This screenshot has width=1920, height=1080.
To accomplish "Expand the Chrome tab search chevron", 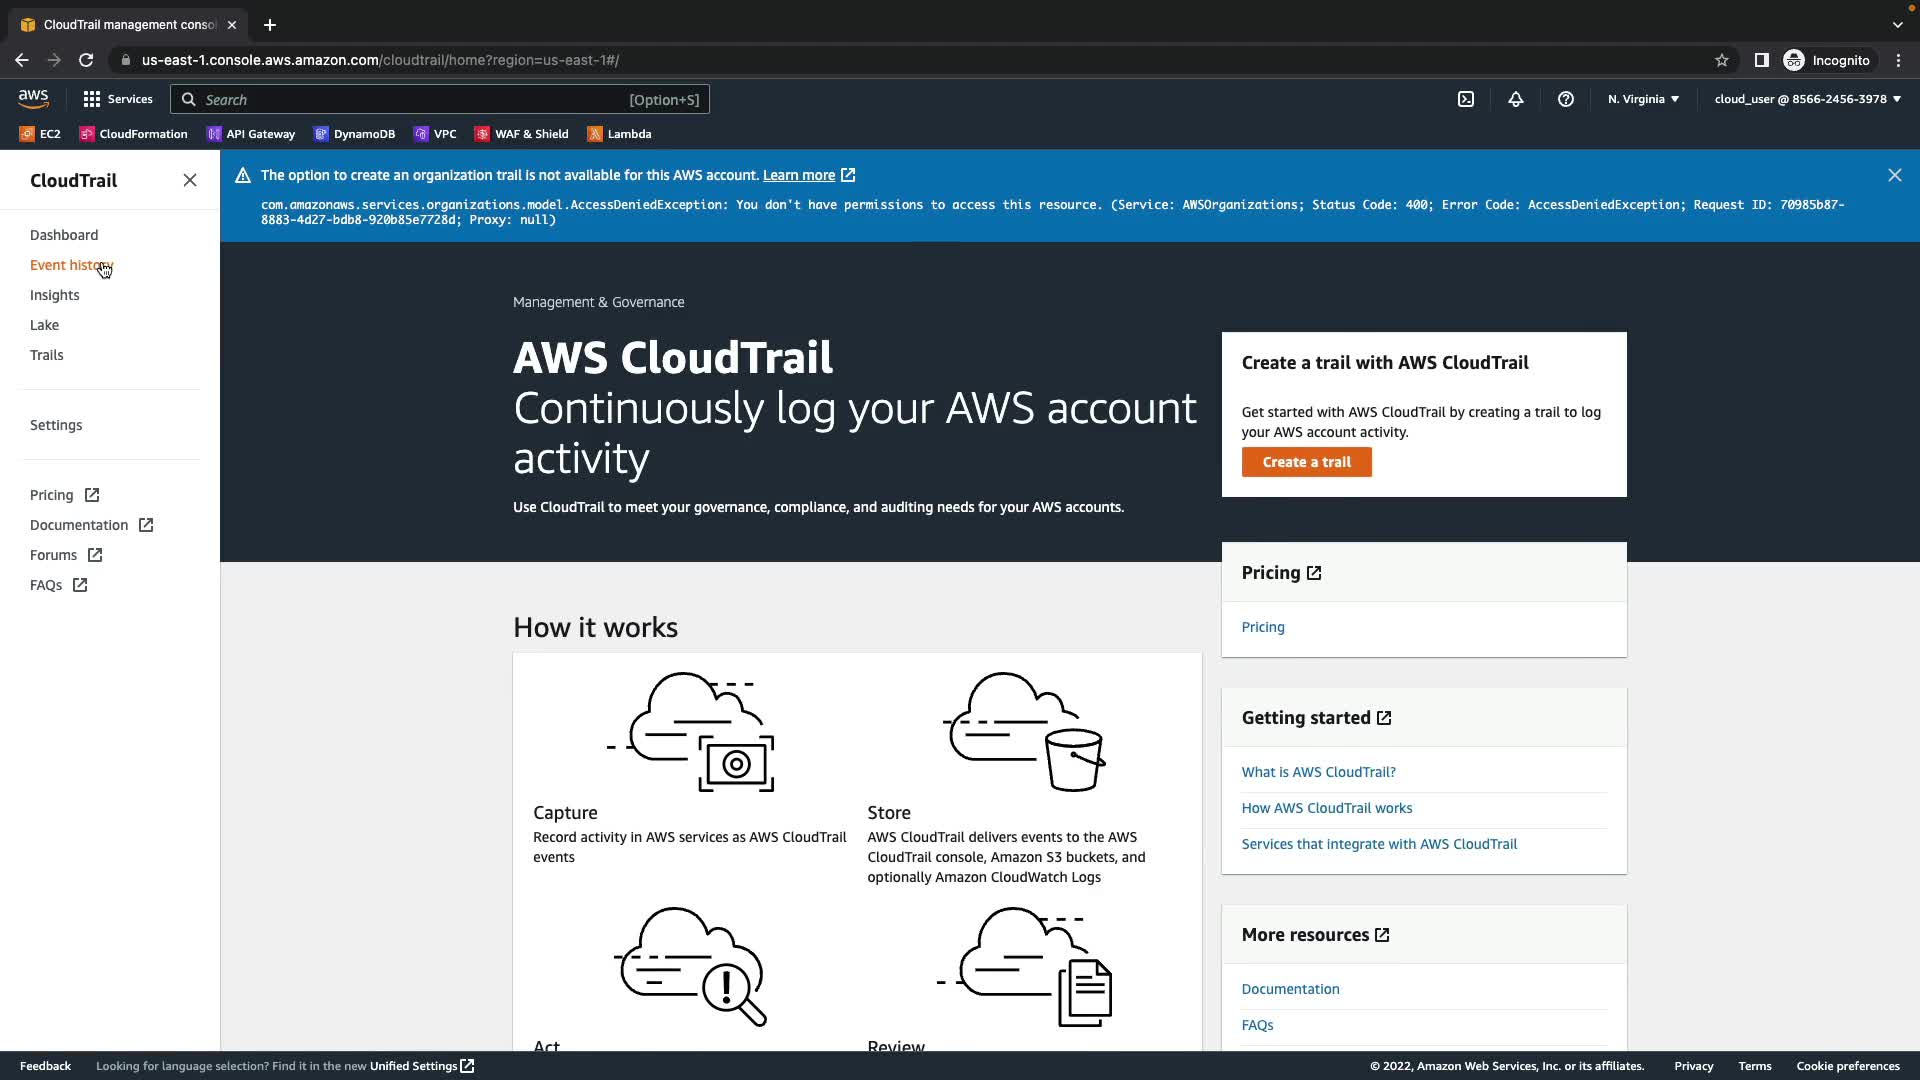I will point(1897,25).
